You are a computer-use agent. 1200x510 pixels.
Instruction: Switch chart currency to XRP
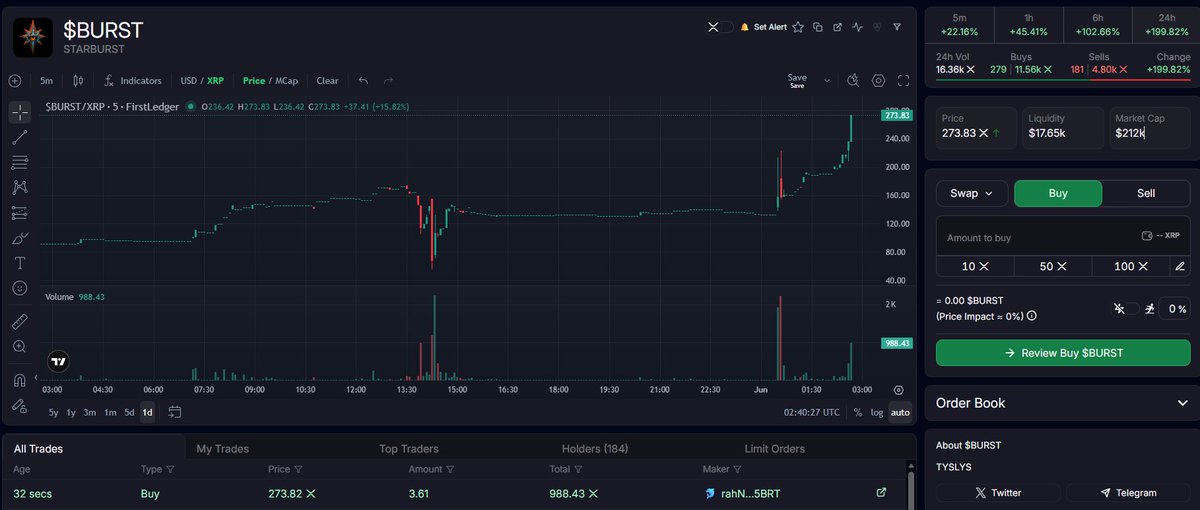pos(215,81)
